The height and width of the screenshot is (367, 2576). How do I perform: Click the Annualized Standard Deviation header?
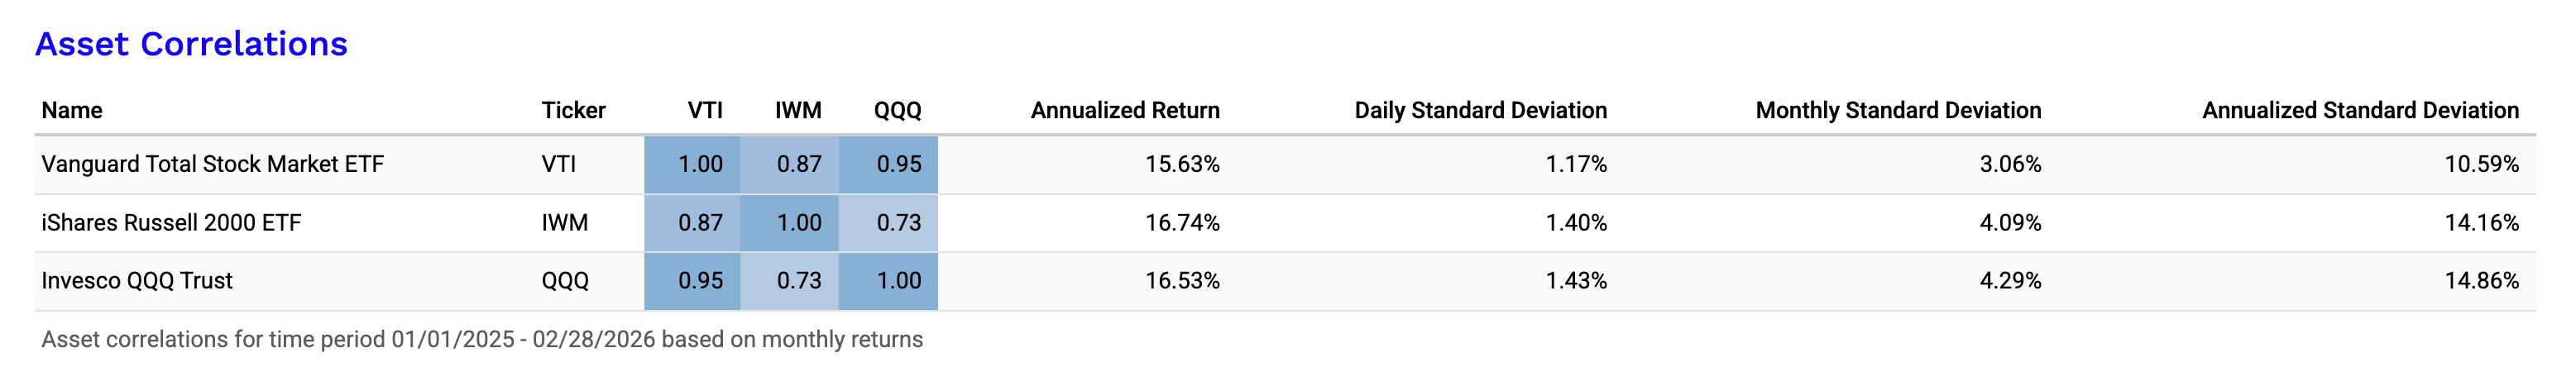point(2360,110)
